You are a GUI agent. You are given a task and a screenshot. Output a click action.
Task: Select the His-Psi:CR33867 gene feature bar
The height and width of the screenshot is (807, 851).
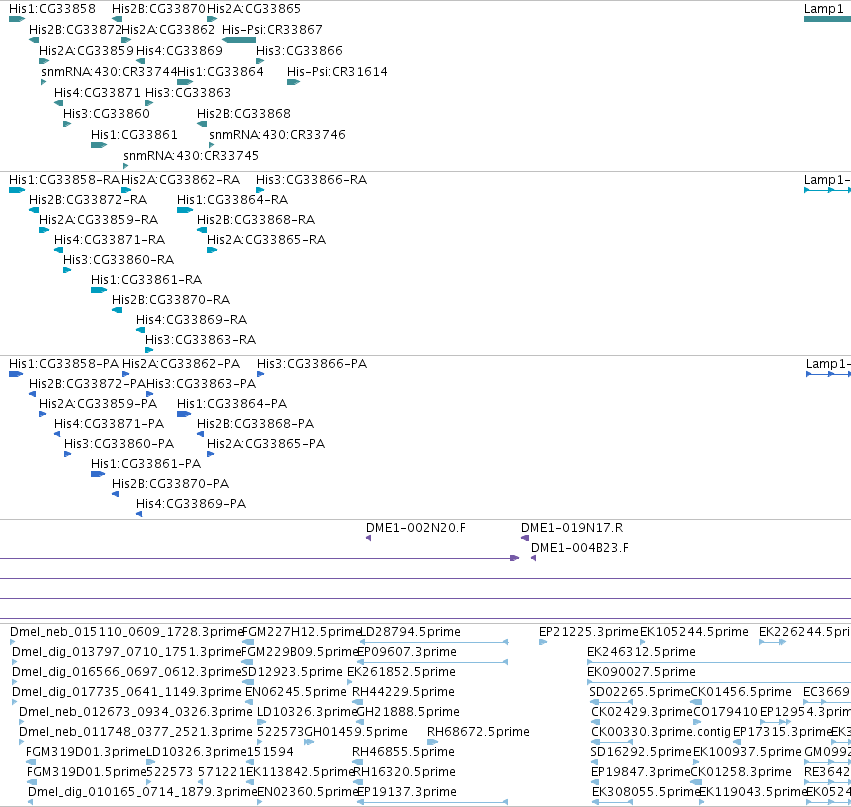tap(239, 40)
